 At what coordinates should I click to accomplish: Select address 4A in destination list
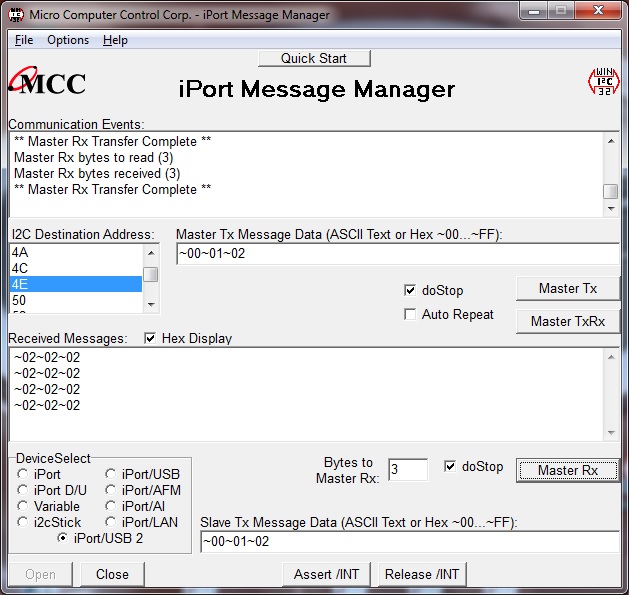(x=76, y=252)
